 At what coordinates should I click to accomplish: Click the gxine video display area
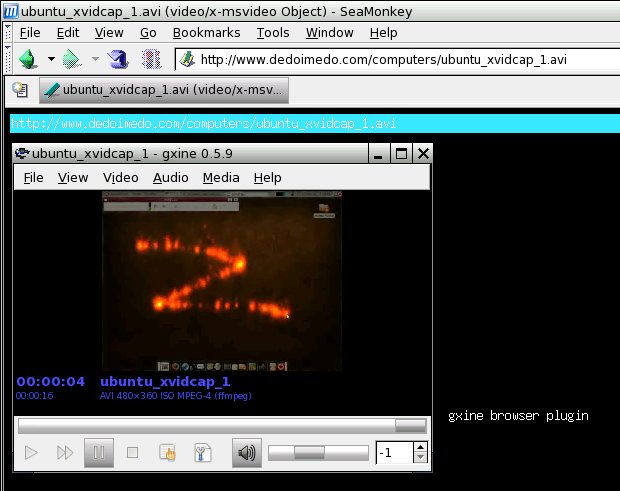point(222,281)
